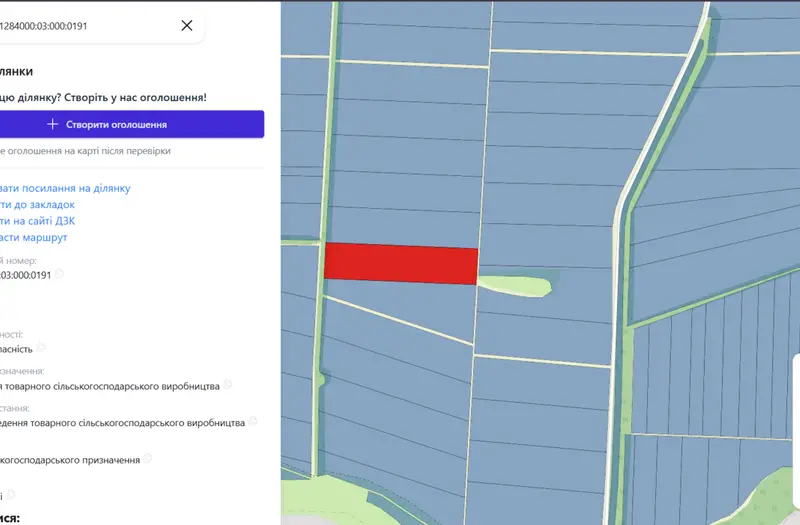
Task: Clear the cadastral number search with X
Action: pos(187,26)
